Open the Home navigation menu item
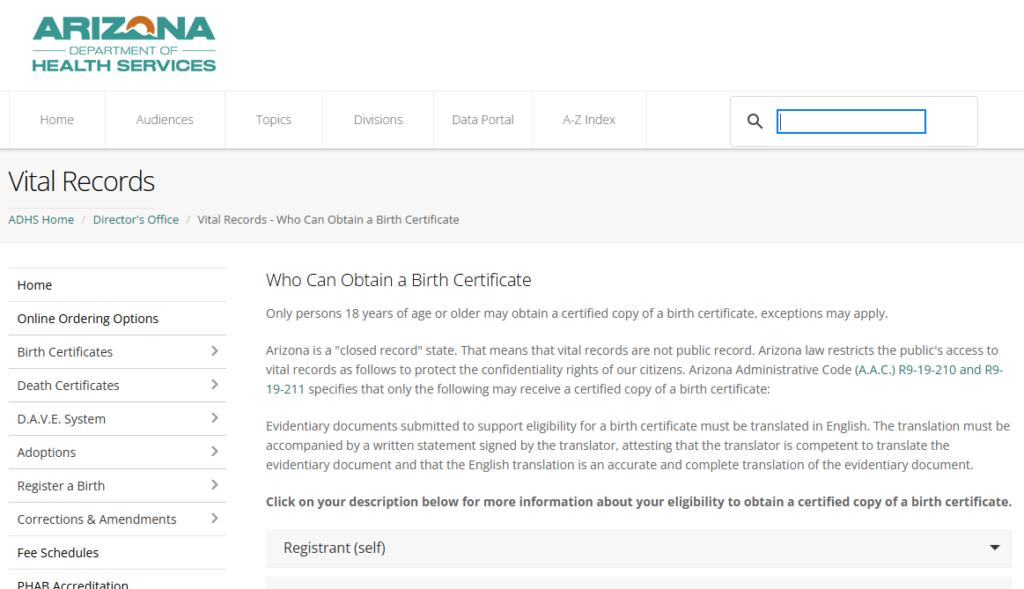 (57, 120)
